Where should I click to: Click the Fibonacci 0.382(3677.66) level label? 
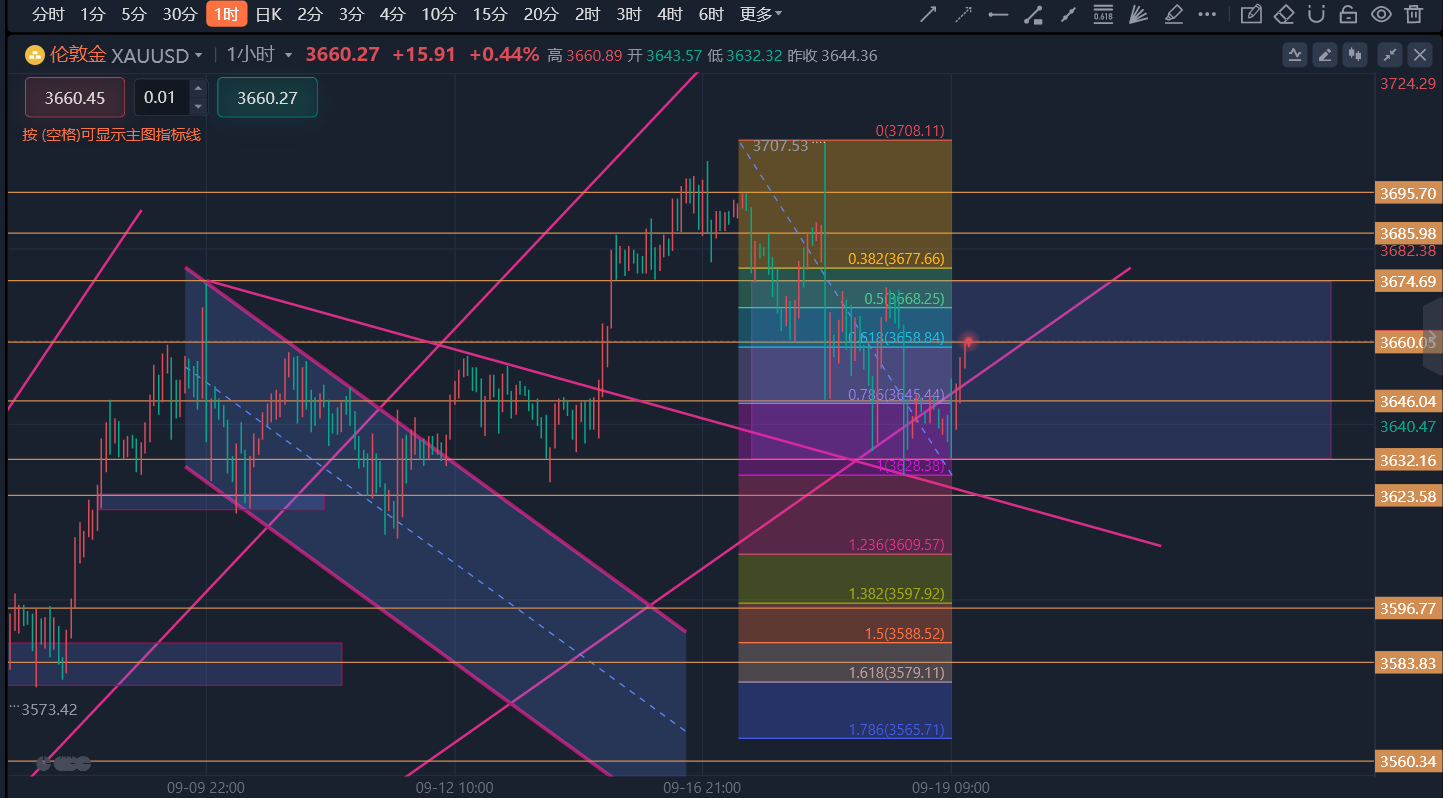[x=896, y=259]
